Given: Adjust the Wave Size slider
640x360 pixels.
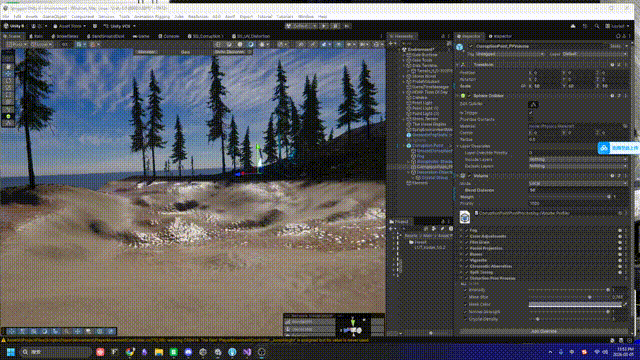Looking at the screenshot, I should click(x=569, y=297).
